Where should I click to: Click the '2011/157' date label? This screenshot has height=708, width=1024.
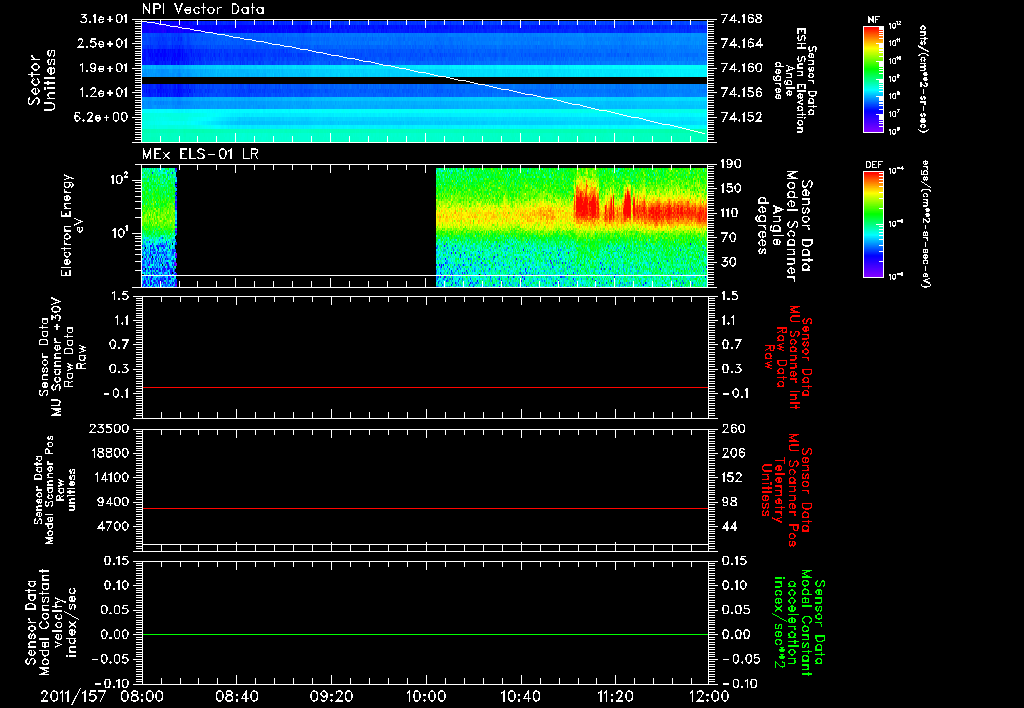(x=73, y=696)
